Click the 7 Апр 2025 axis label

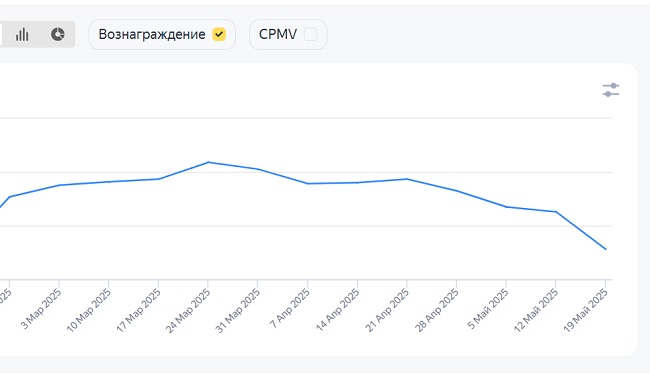click(x=290, y=309)
